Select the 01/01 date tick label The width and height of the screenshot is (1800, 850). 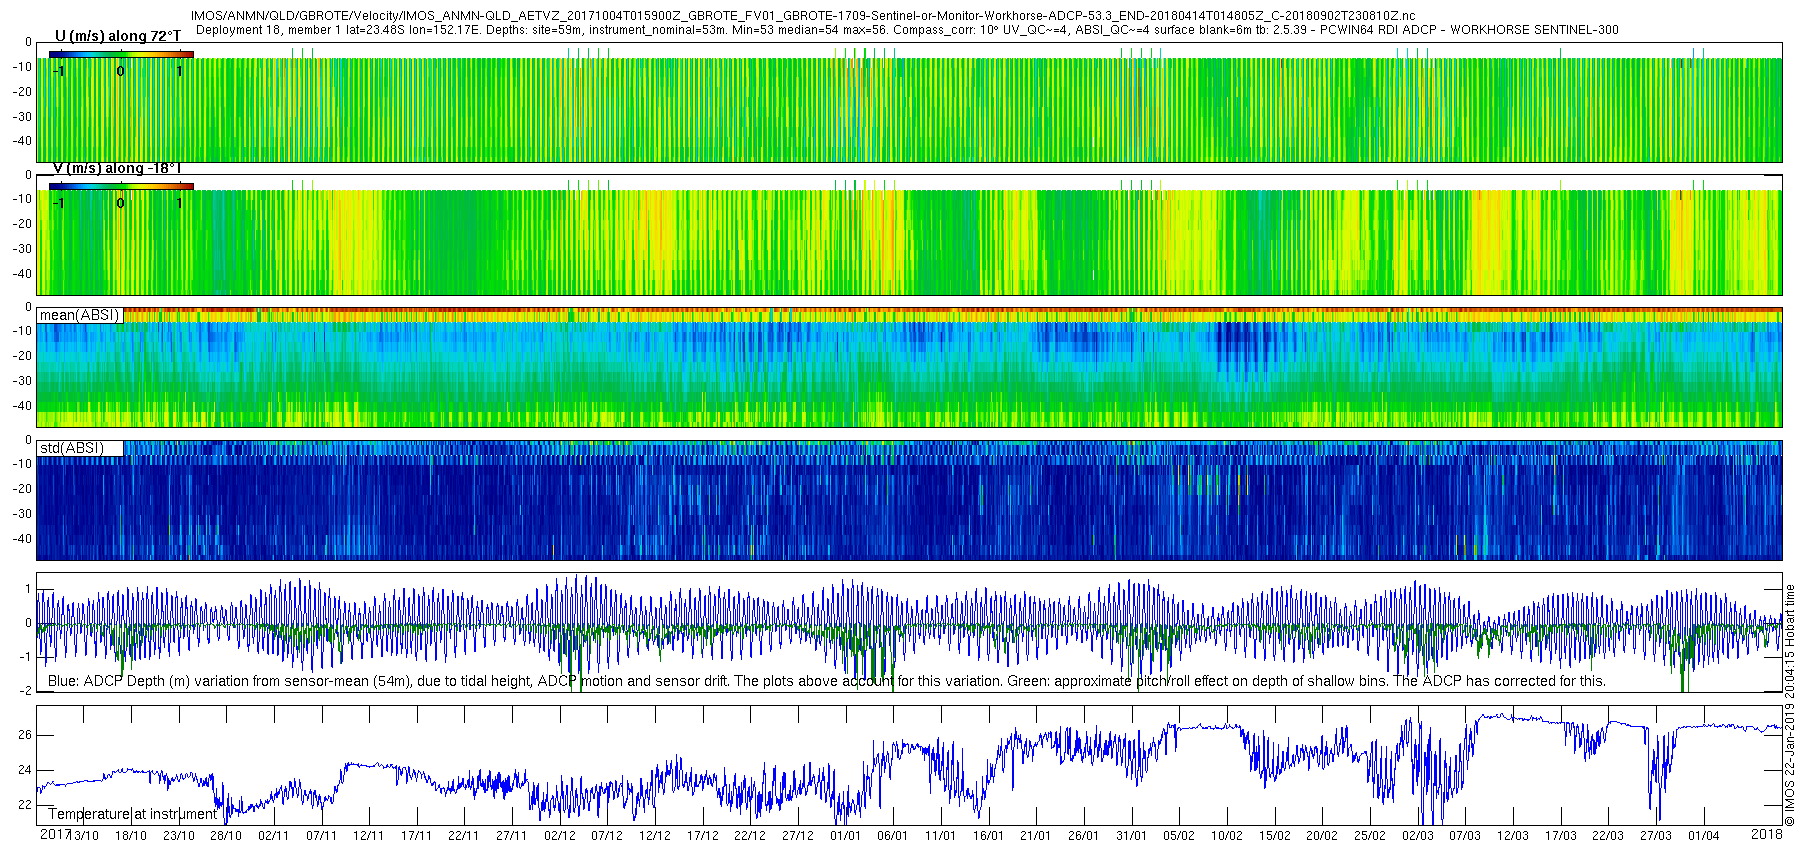845,836
